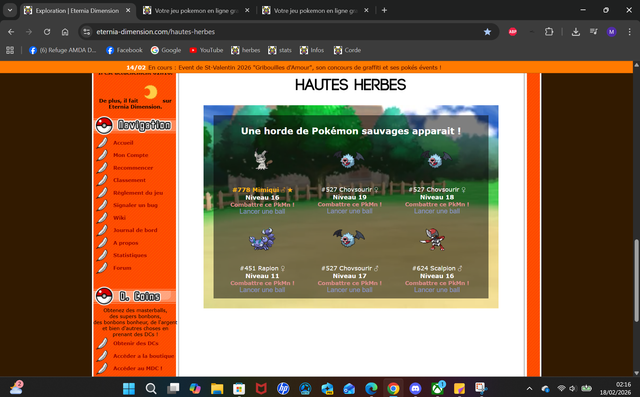640x397 pixels.
Task: Open the downloads panel
Action: (x=576, y=32)
